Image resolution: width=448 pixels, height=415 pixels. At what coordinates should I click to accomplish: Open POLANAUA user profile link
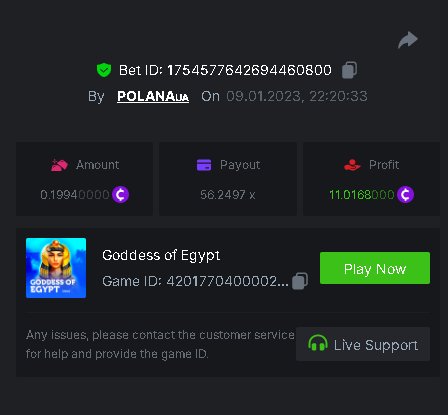coord(153,96)
